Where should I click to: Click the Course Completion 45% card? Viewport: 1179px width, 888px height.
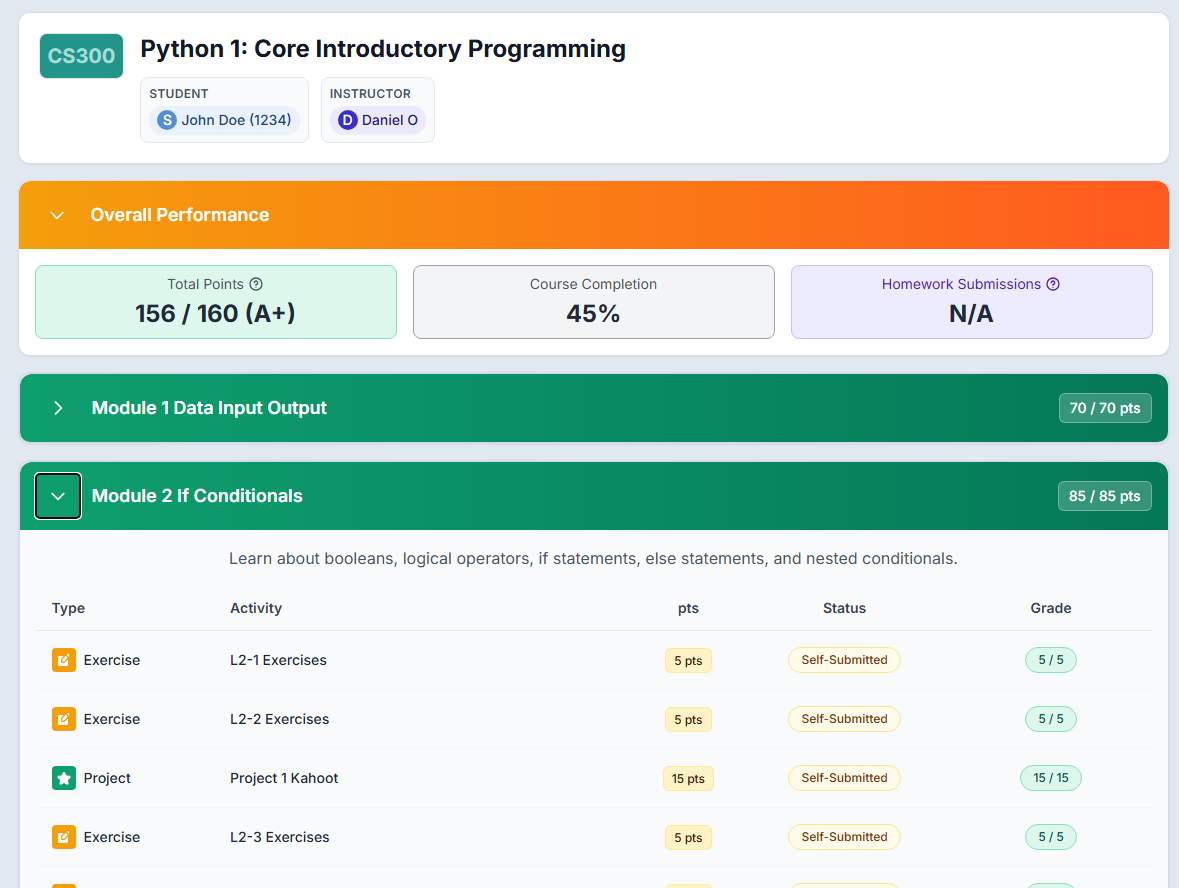593,302
